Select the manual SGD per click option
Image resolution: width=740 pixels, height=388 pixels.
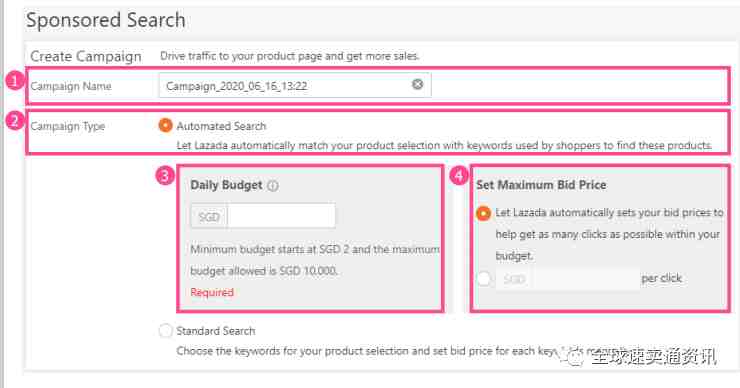coord(484,278)
